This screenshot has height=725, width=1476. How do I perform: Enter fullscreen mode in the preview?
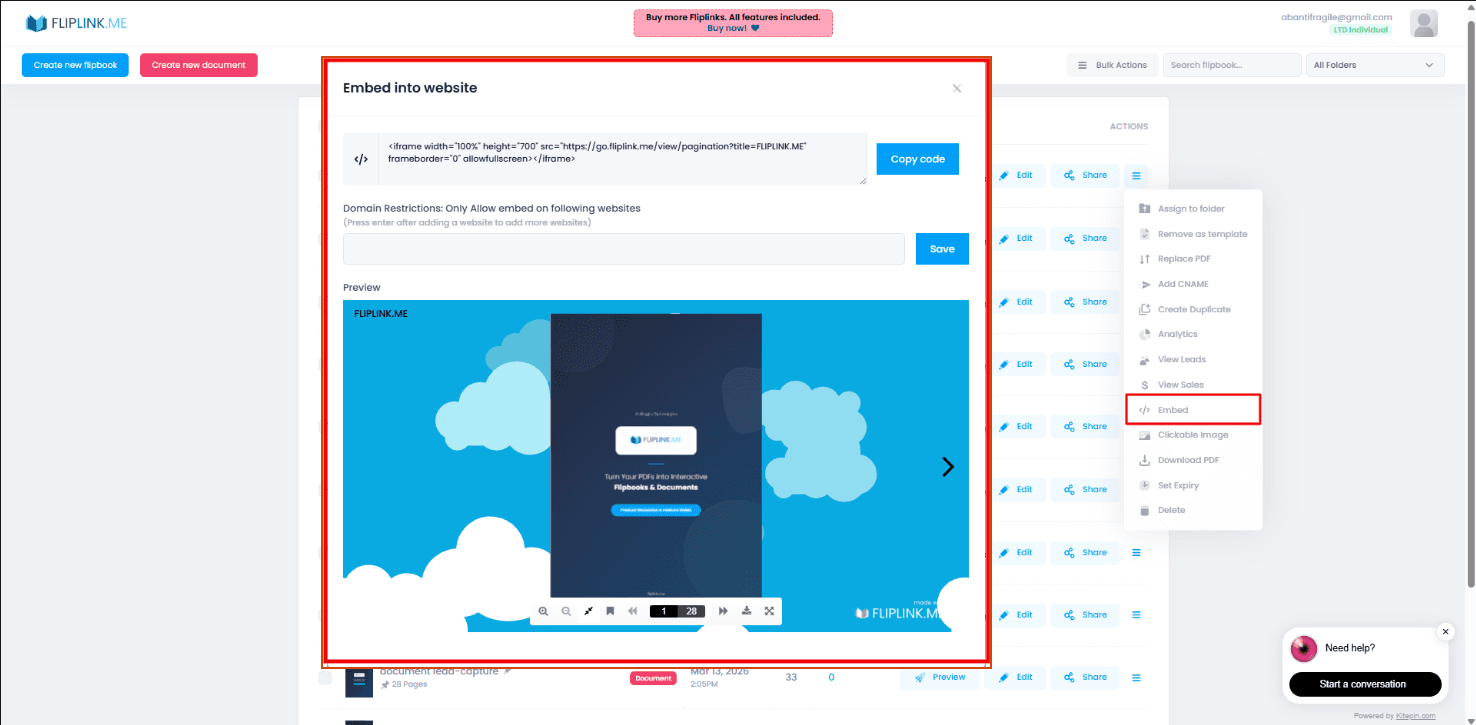[769, 611]
